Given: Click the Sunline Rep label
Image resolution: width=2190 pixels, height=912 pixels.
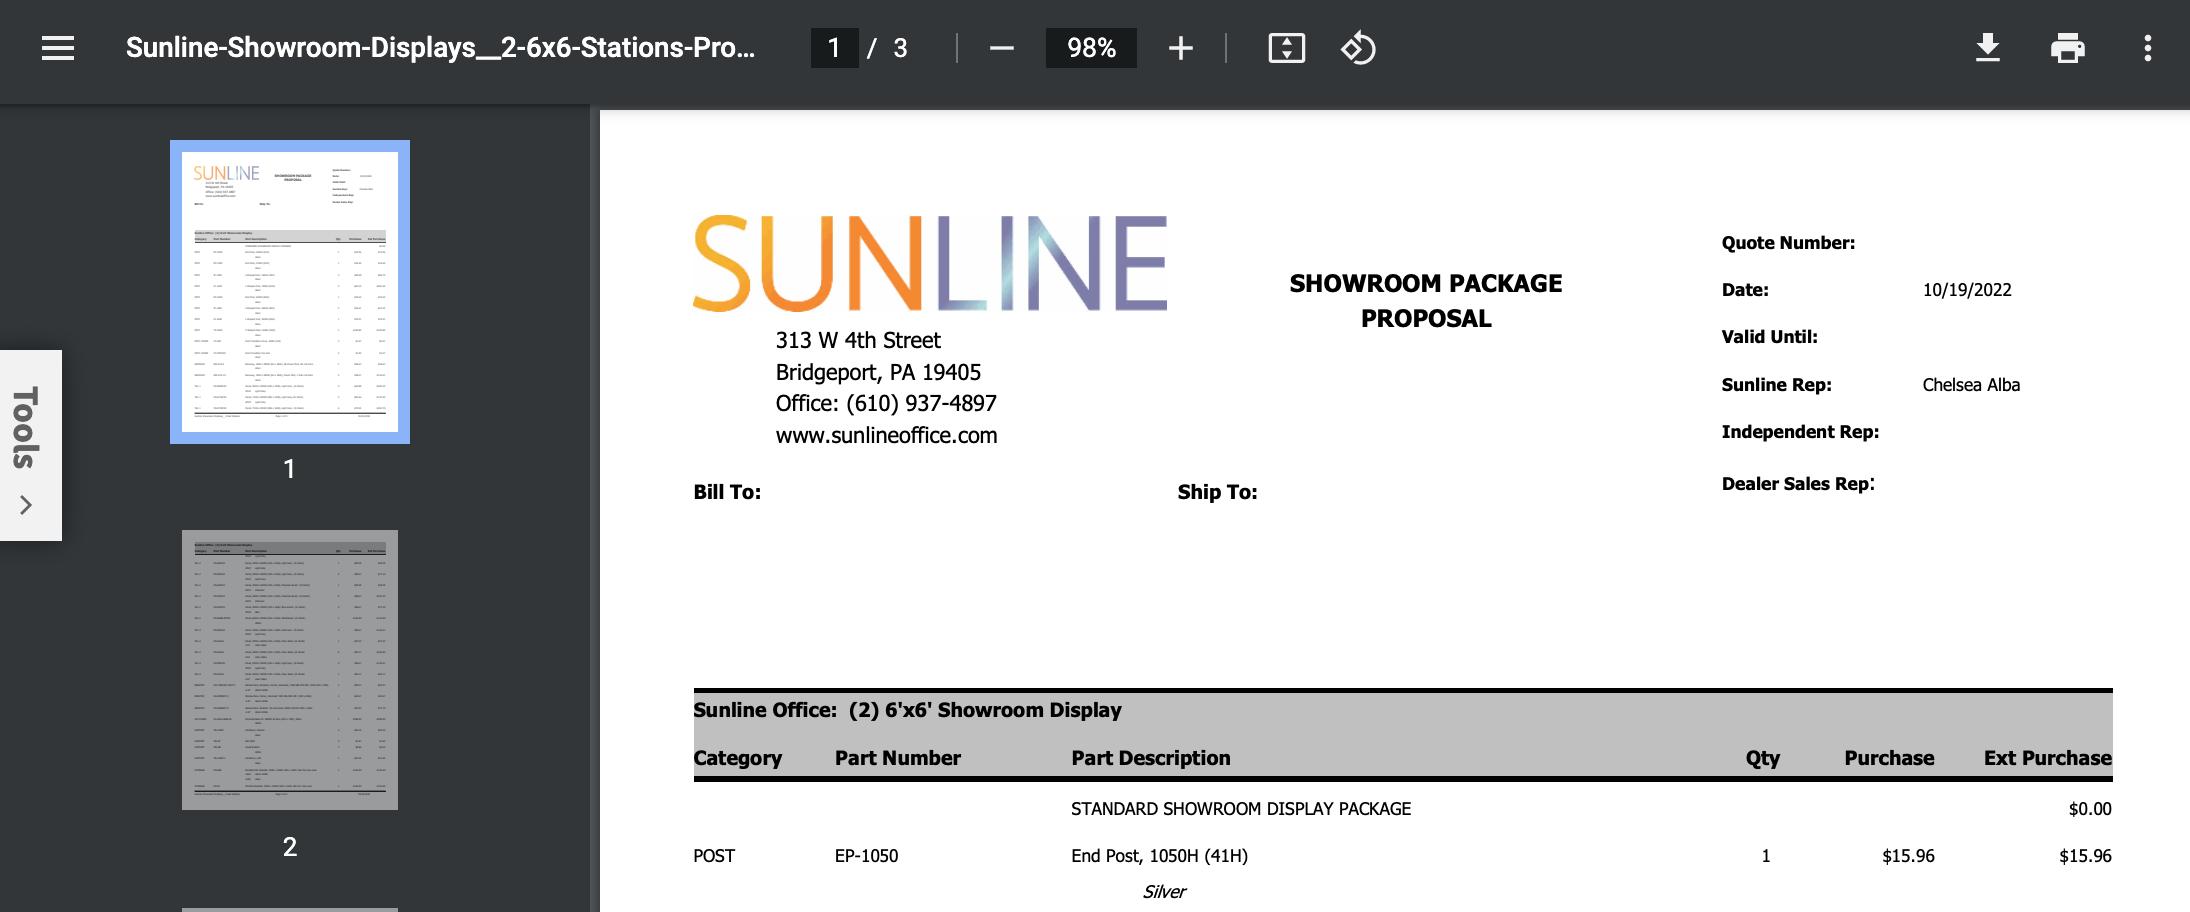Looking at the screenshot, I should pyautogui.click(x=1776, y=385).
